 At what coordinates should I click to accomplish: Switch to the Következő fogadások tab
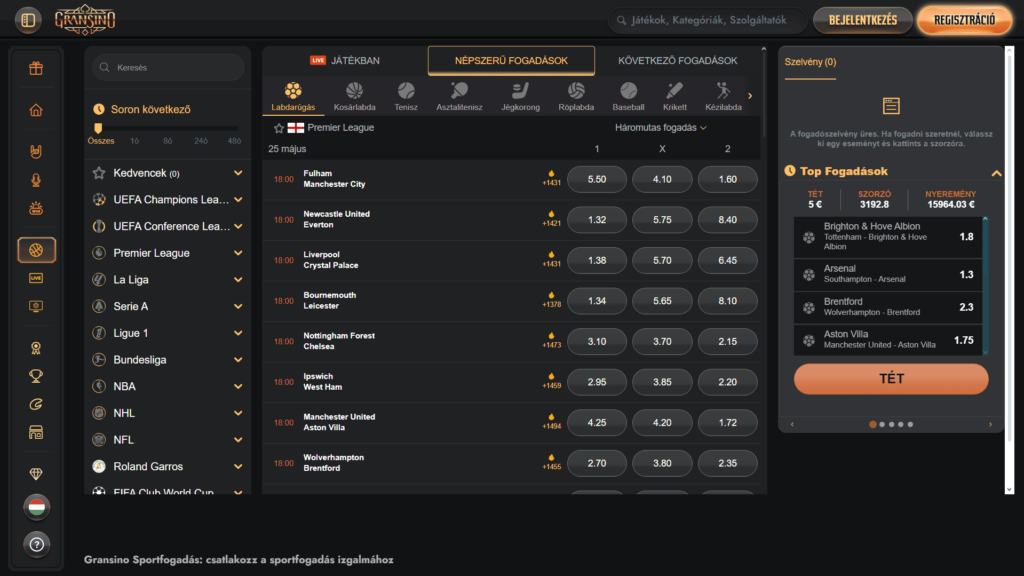(677, 61)
